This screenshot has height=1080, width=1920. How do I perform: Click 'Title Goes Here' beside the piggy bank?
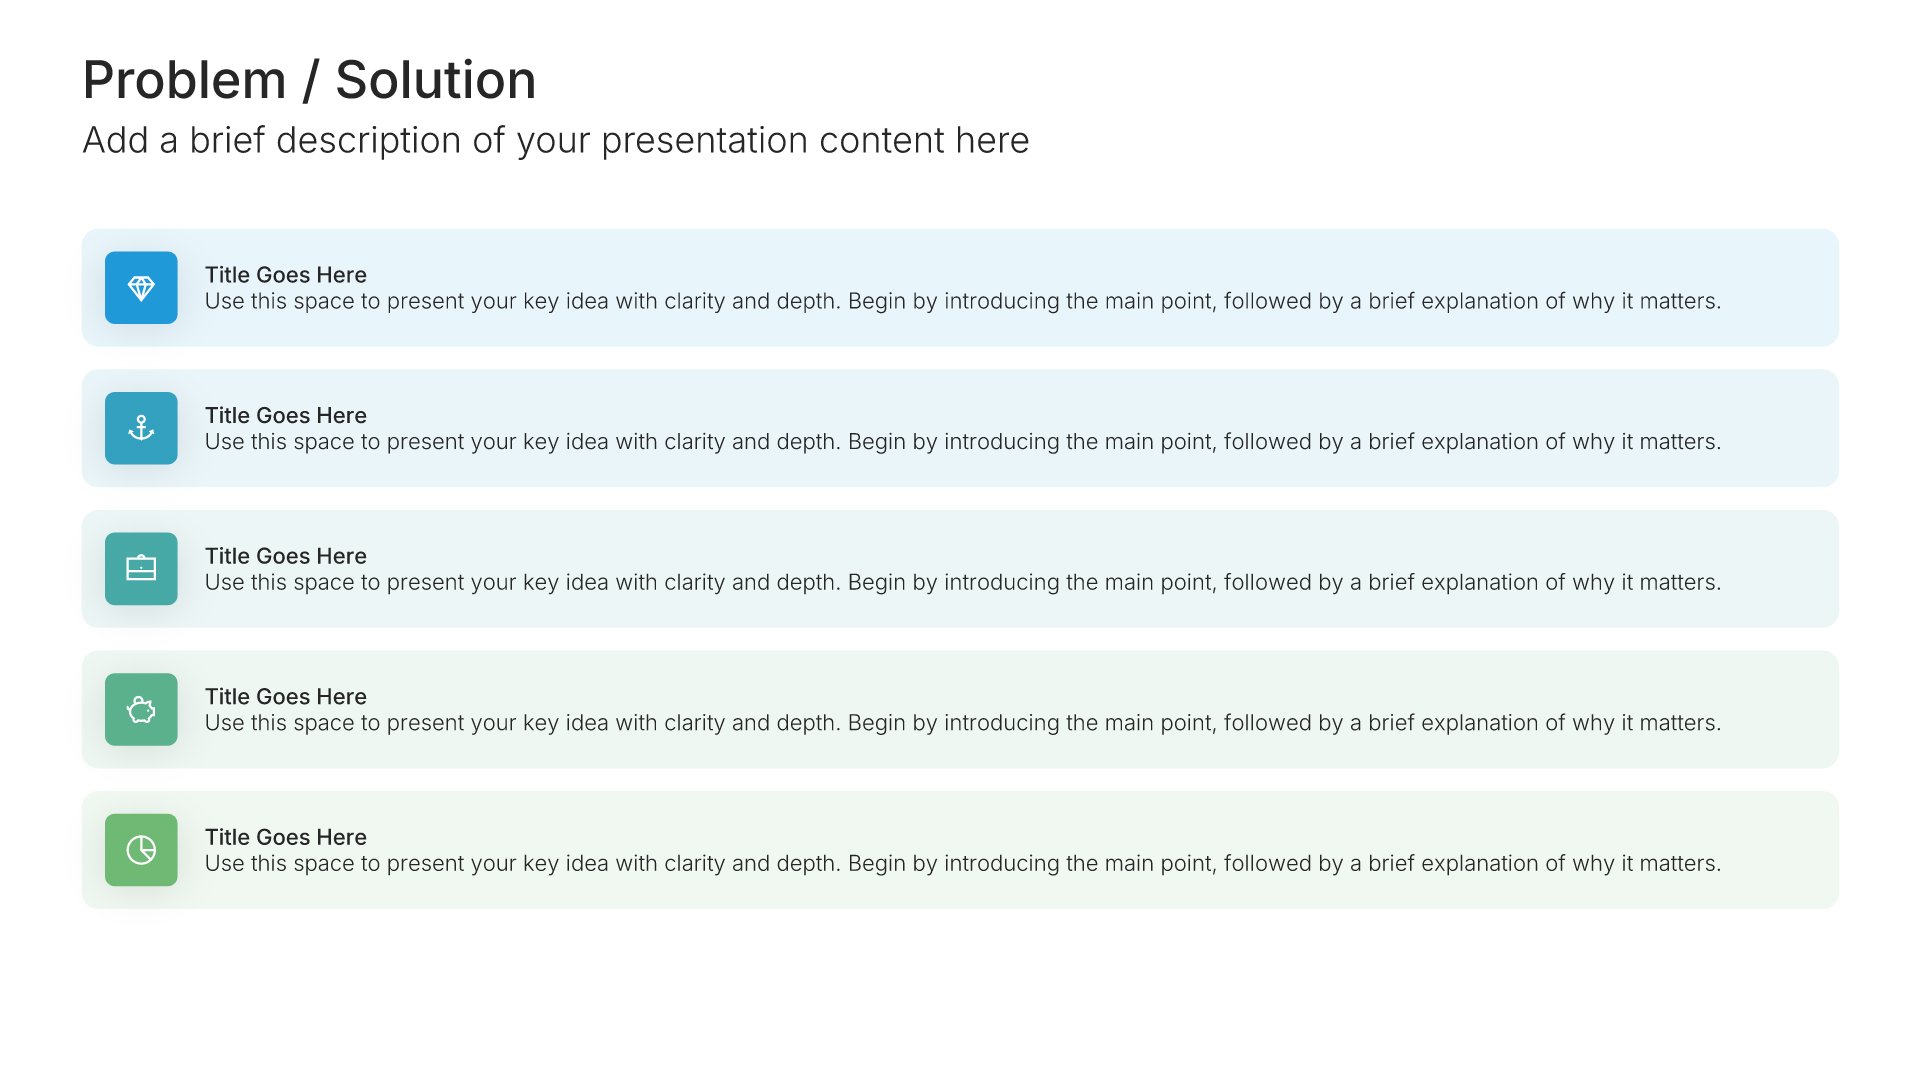[x=286, y=696]
